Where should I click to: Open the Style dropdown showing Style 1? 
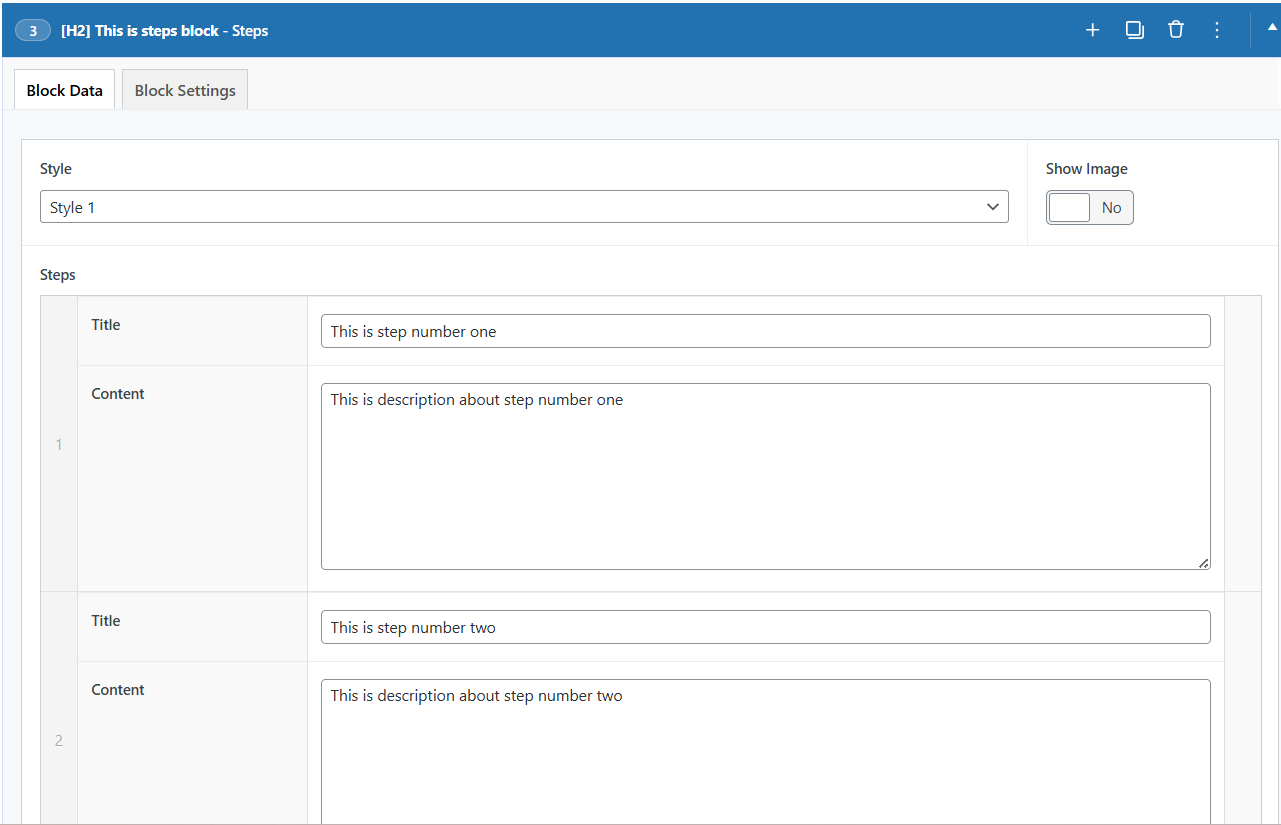(x=524, y=207)
